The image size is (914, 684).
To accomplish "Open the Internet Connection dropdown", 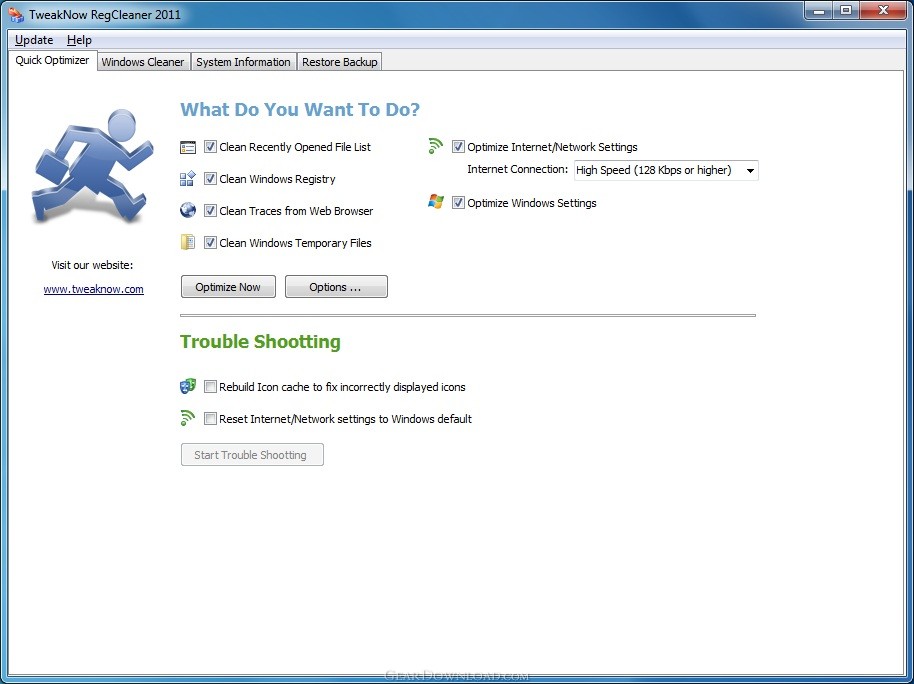I will point(666,170).
